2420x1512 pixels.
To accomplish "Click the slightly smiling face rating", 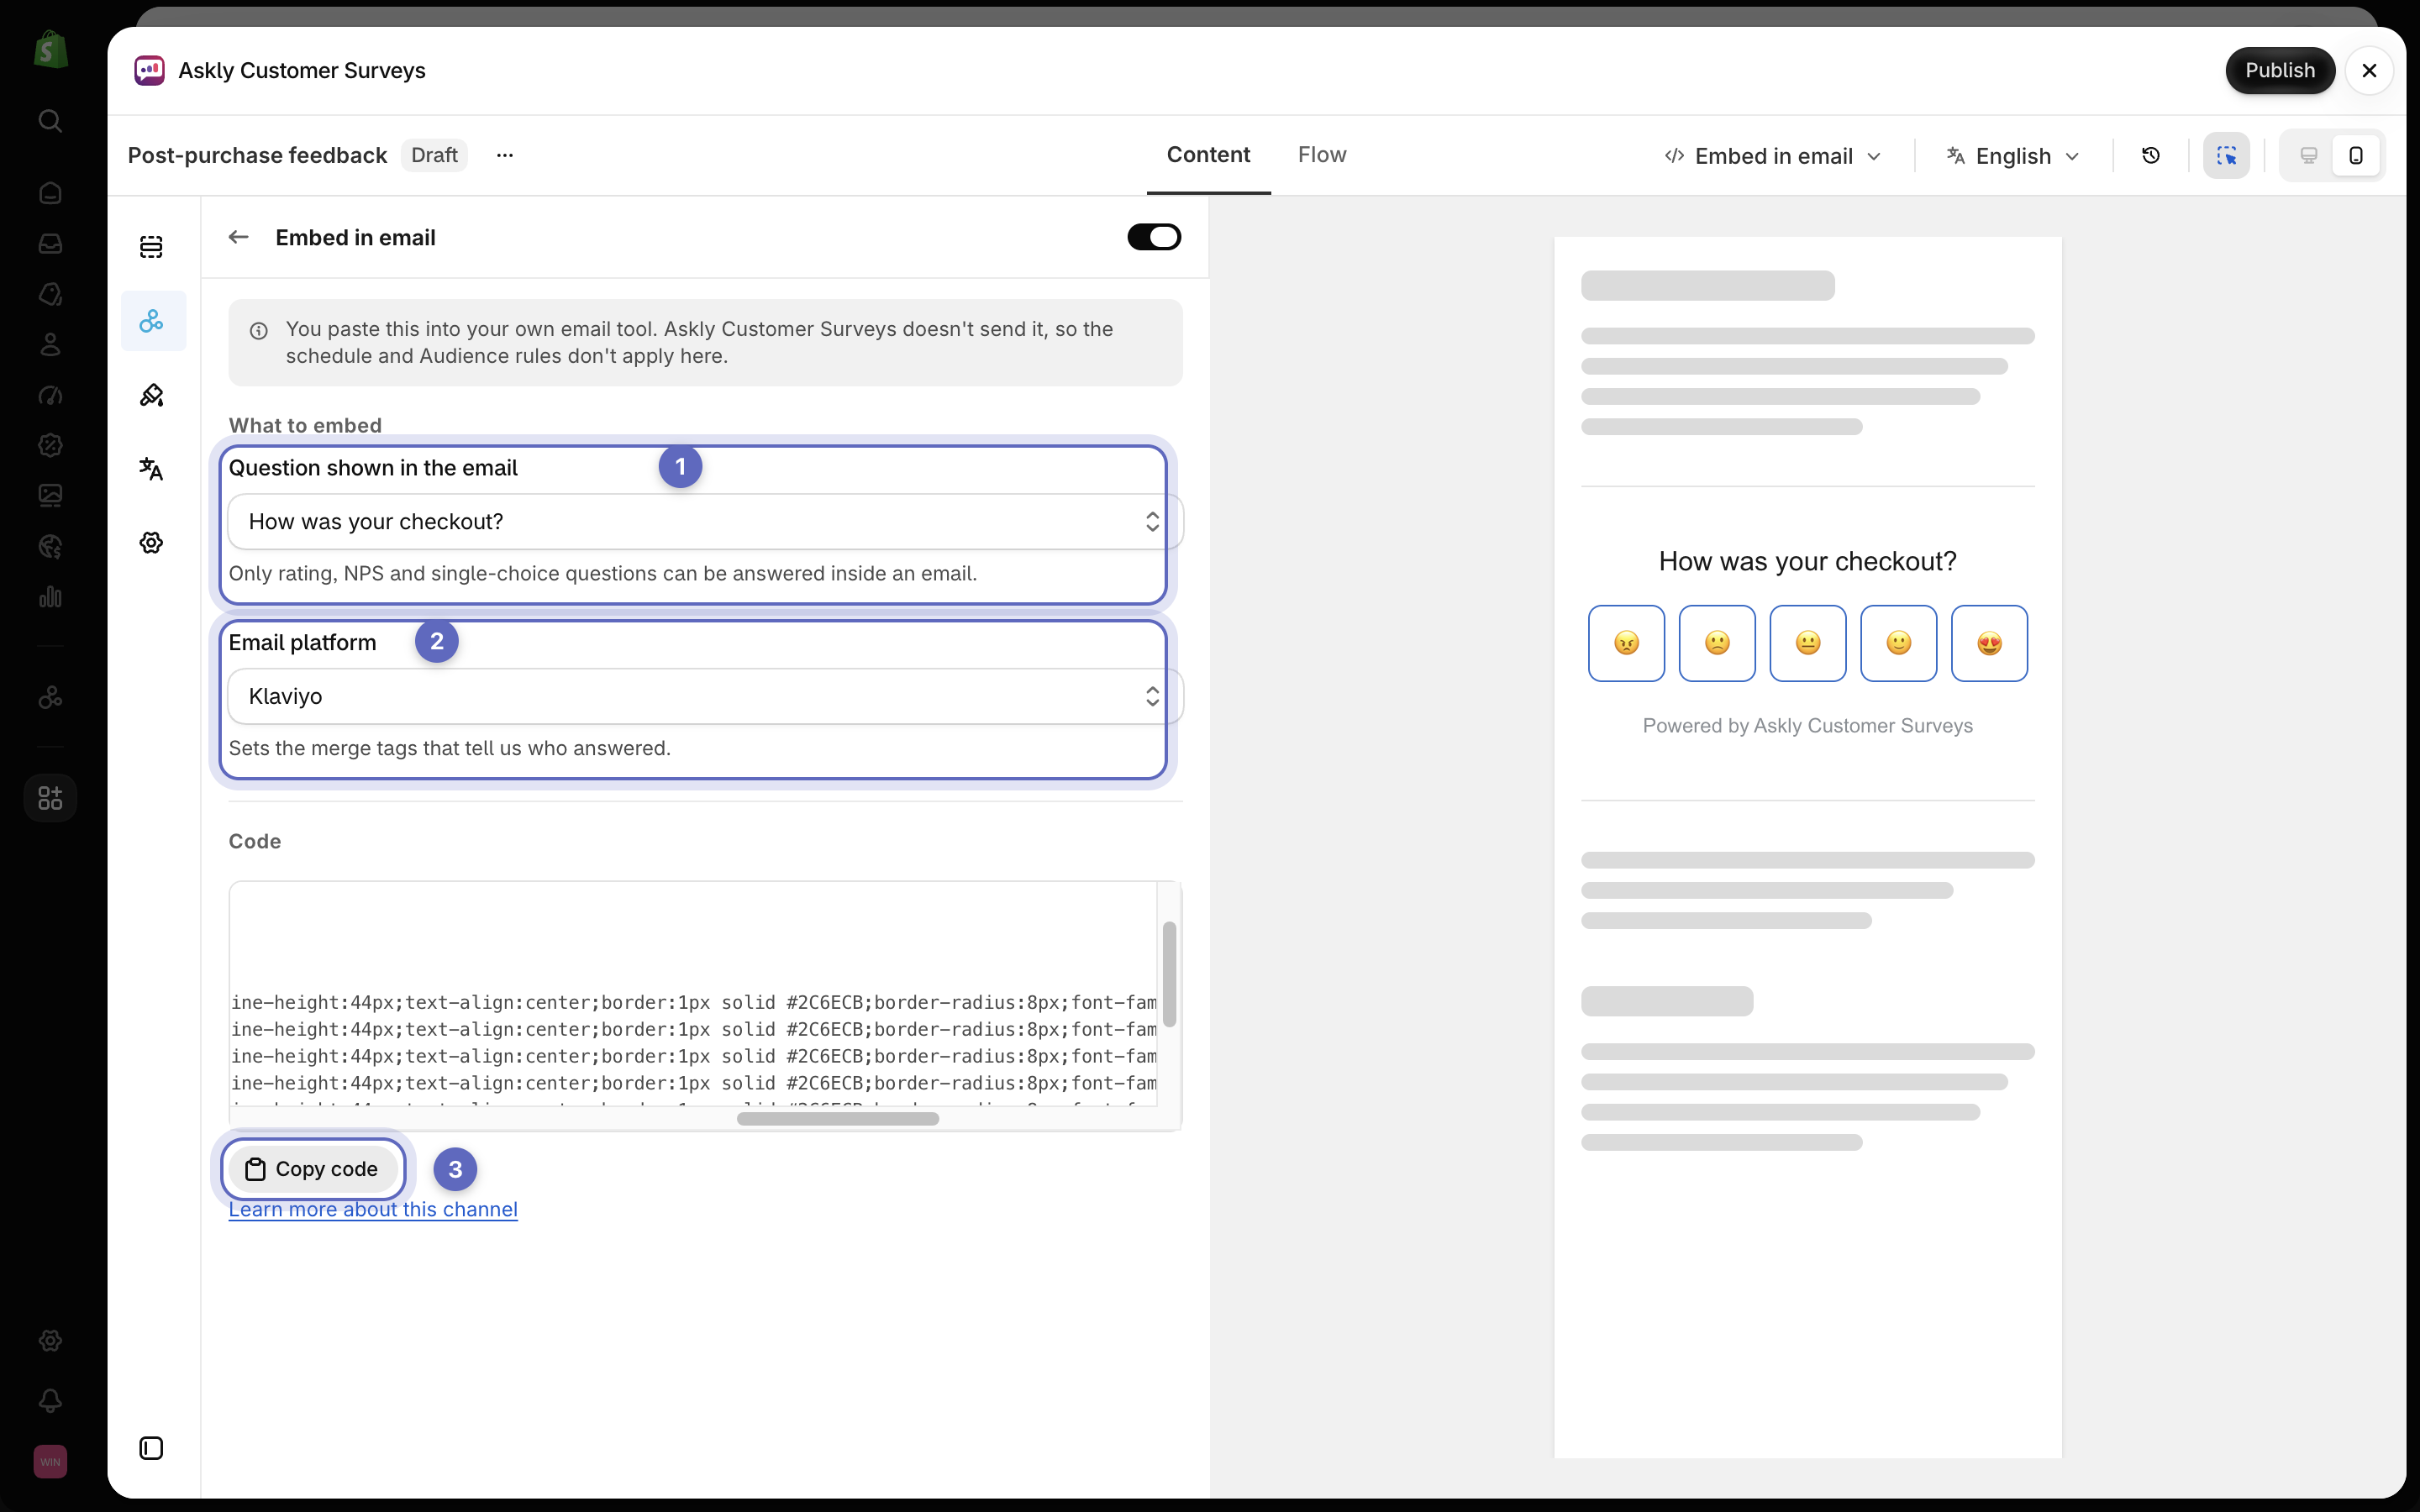I will 1898,643.
